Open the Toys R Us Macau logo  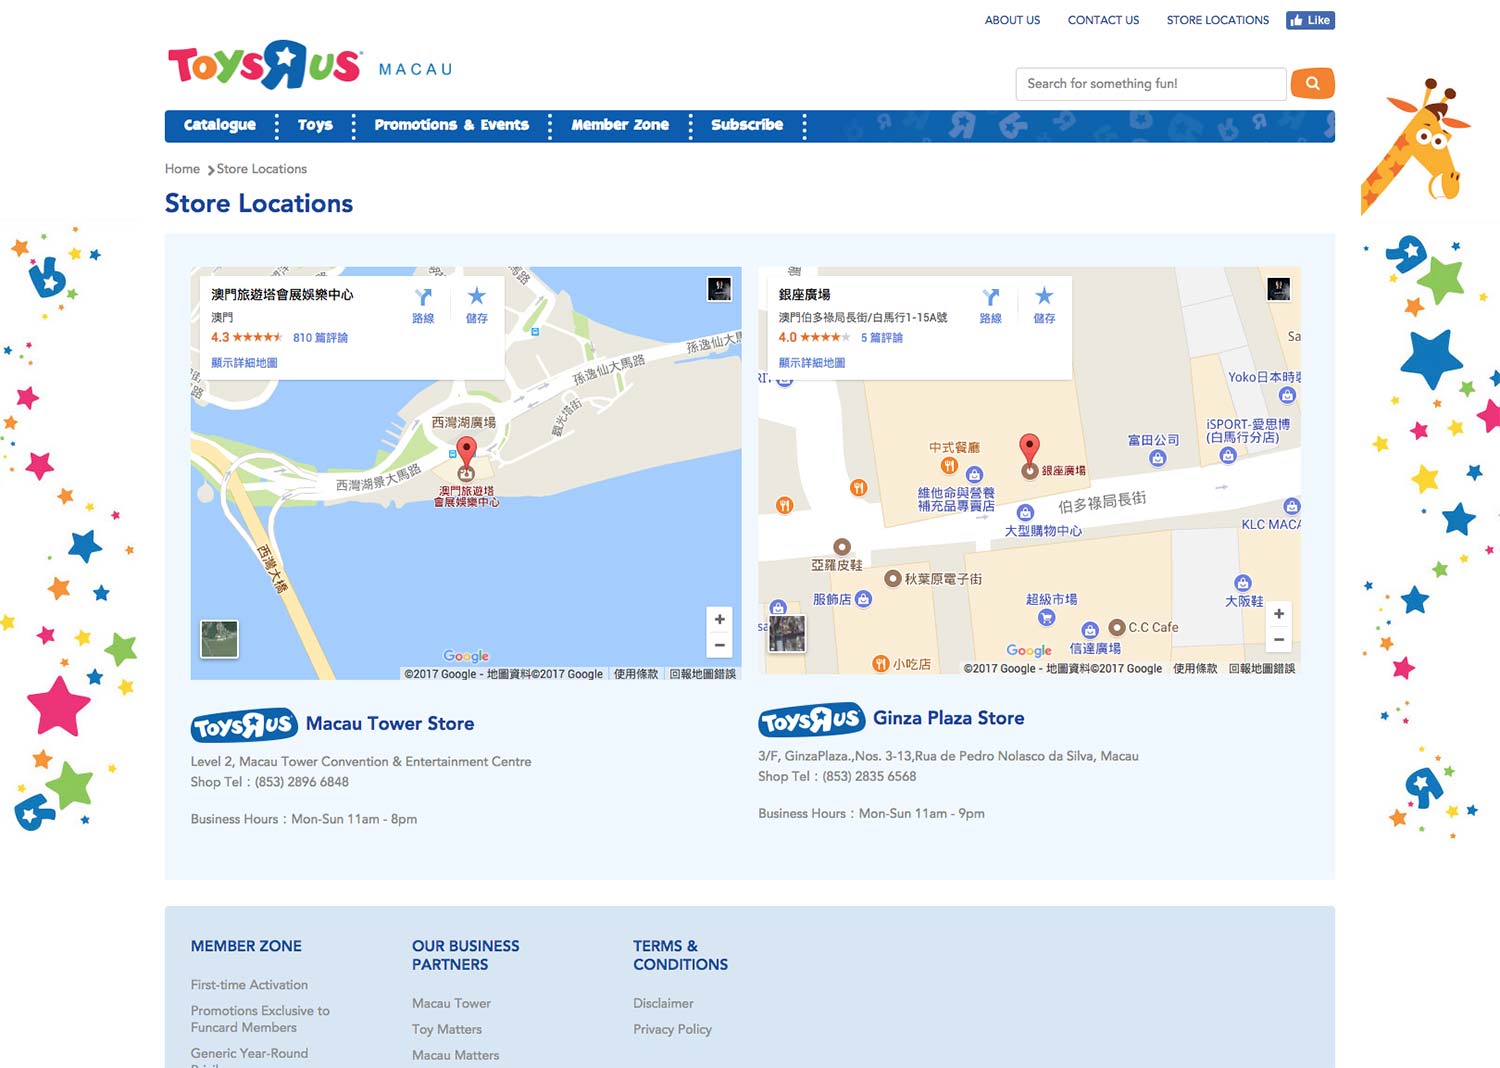310,66
